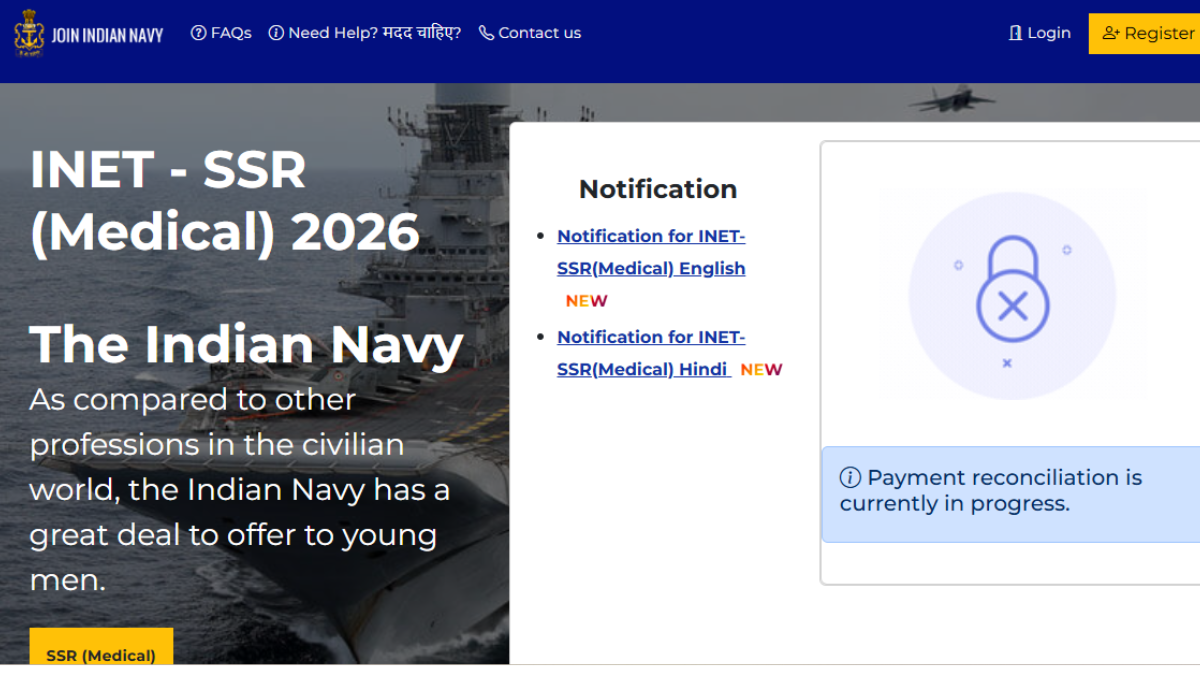Click the info icon in payment reconciliation alert
The width and height of the screenshot is (1200, 675).
click(x=850, y=478)
